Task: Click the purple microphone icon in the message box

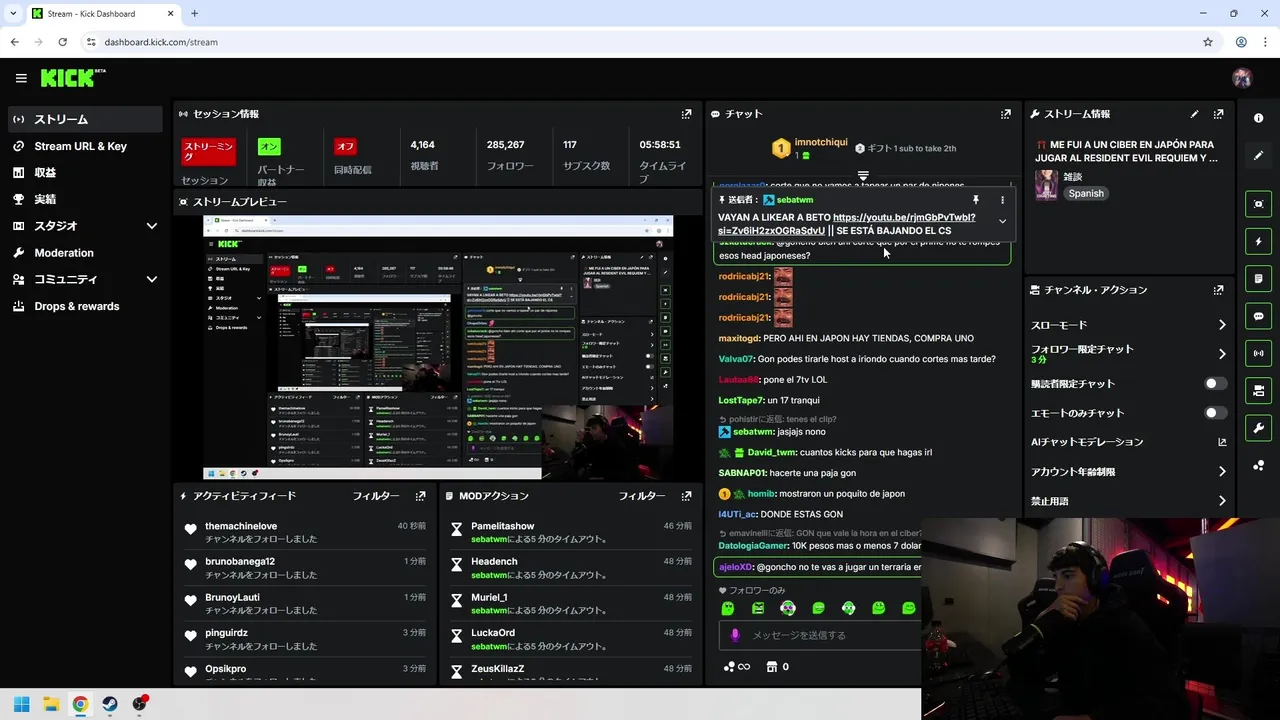Action: click(x=735, y=635)
